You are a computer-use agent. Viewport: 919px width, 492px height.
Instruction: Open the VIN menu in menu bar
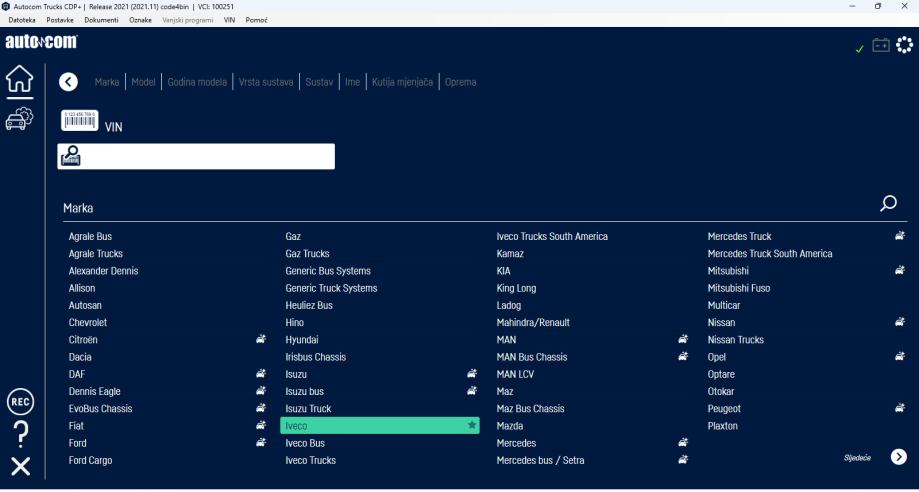[x=229, y=20]
